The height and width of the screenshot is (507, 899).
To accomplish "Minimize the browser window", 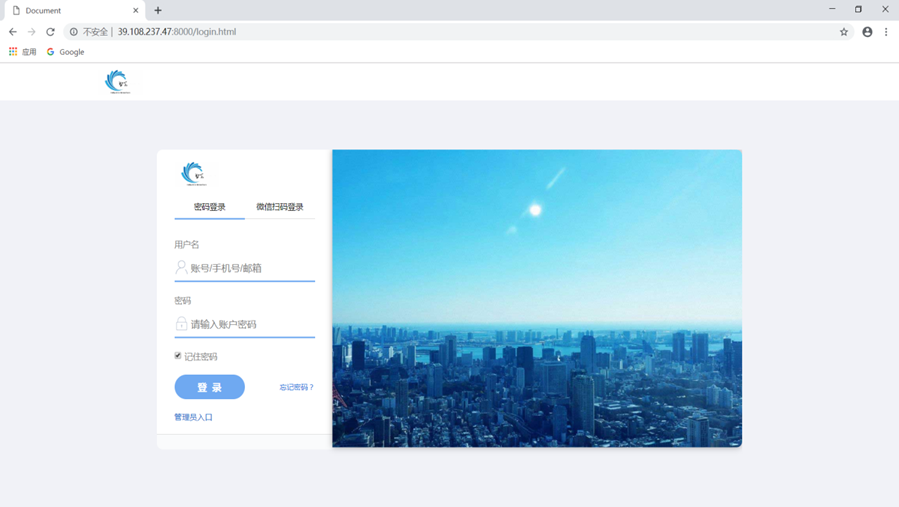I will pyautogui.click(x=832, y=9).
